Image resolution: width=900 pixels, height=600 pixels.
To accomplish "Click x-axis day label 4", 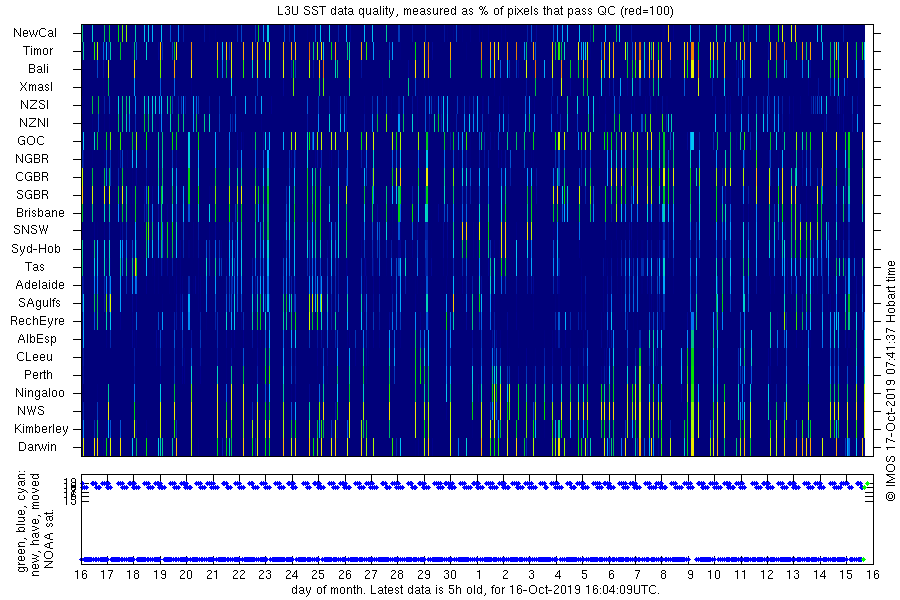I will [x=558, y=575].
